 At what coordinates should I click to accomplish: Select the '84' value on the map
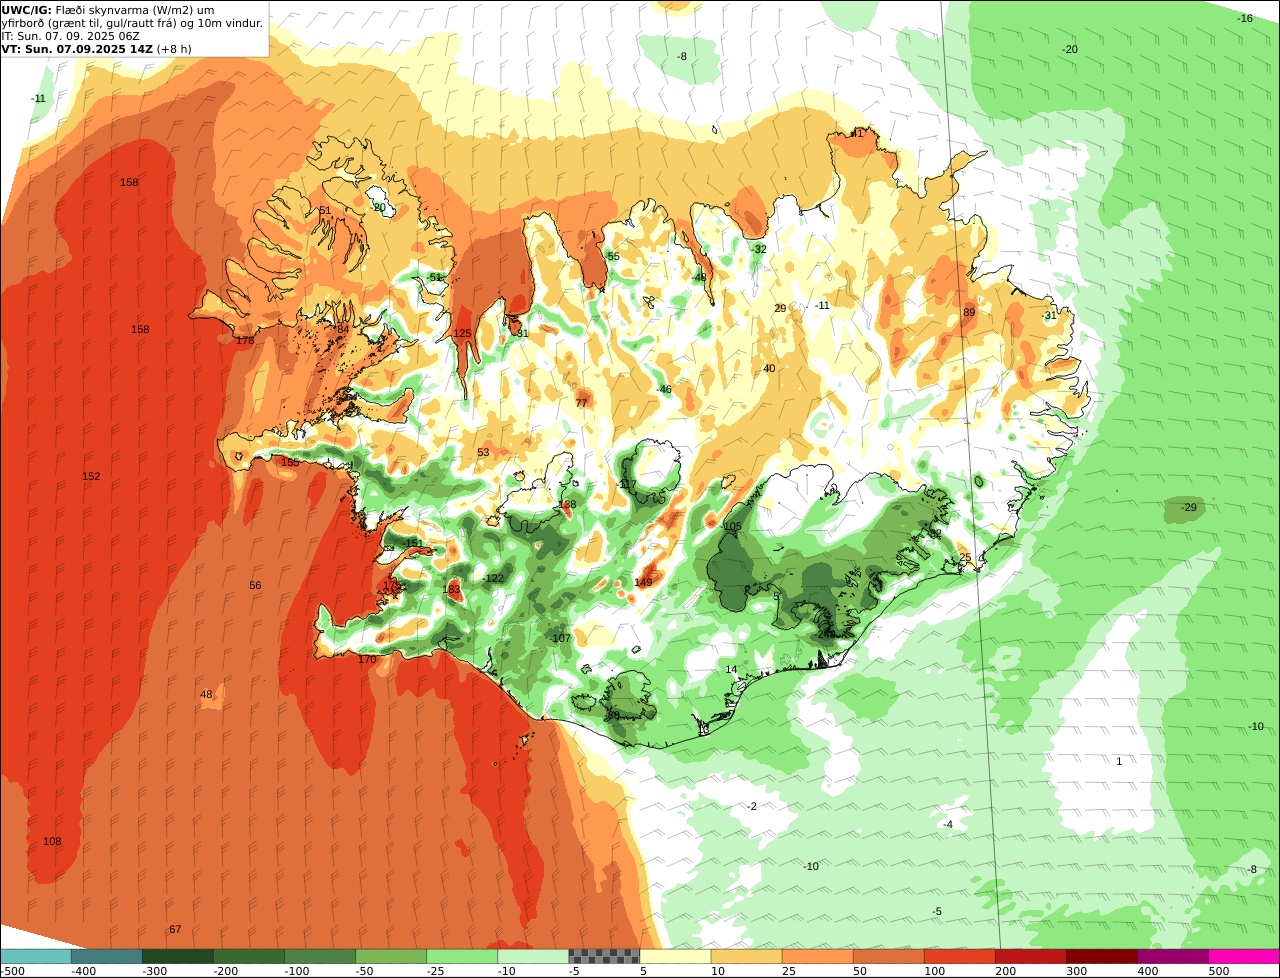click(x=343, y=329)
